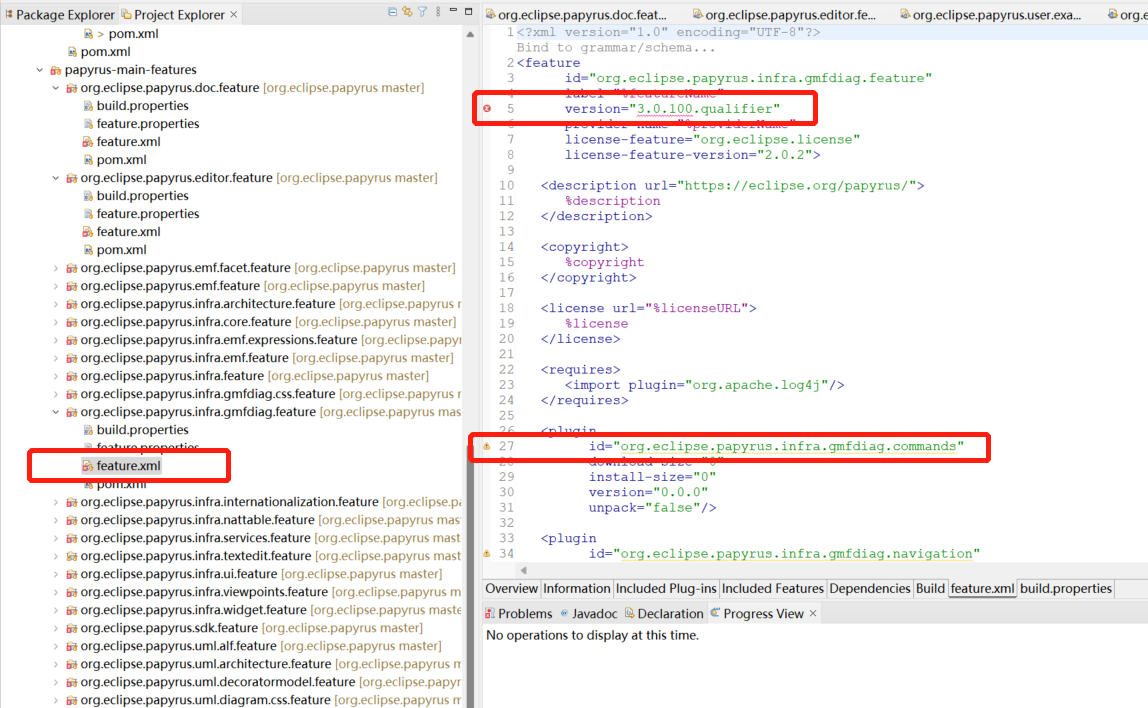Switch to the Included Plug-ins page tab
The image size is (1148, 708).
[666, 589]
